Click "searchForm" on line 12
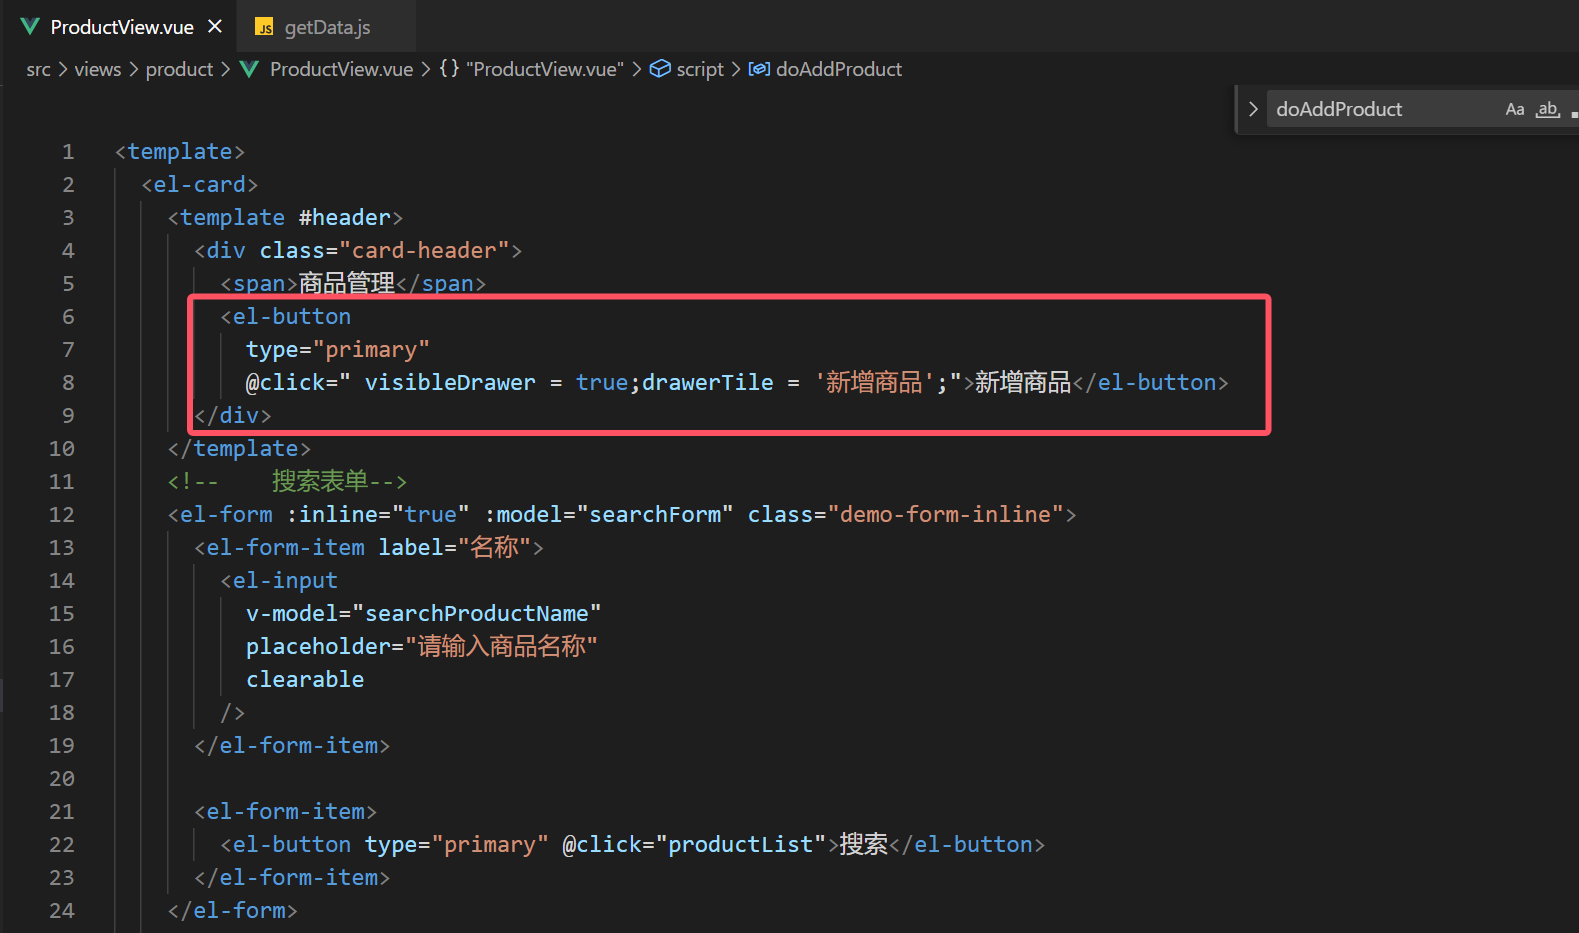The height and width of the screenshot is (933, 1579). click(x=655, y=515)
